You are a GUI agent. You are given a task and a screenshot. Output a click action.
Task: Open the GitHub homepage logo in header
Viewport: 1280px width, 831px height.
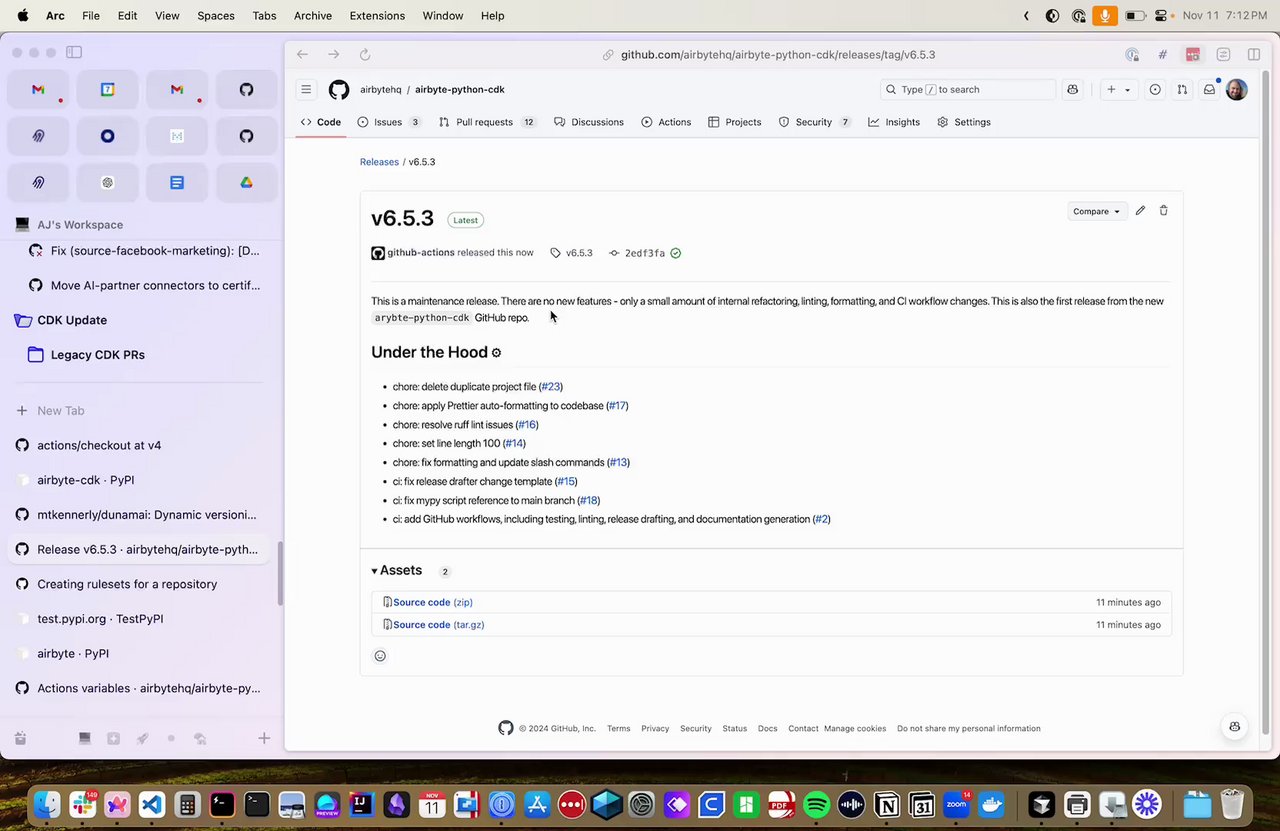click(339, 90)
